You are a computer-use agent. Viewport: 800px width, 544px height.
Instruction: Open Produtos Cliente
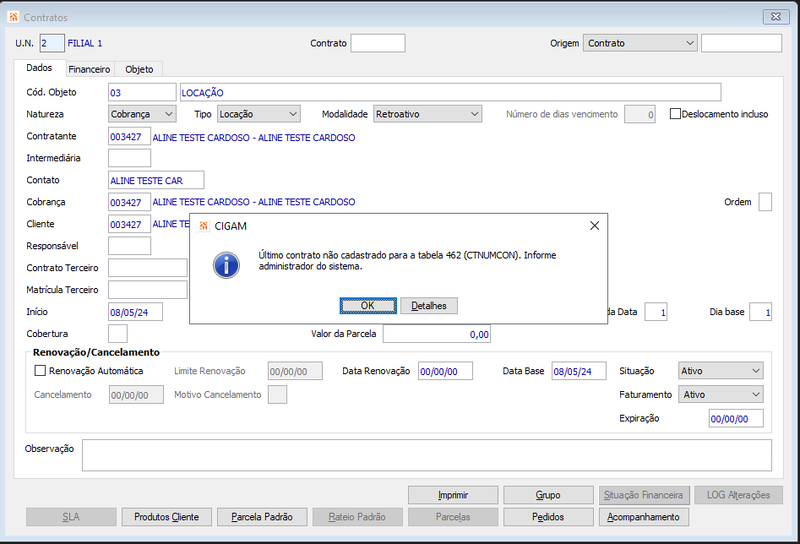click(x=166, y=517)
